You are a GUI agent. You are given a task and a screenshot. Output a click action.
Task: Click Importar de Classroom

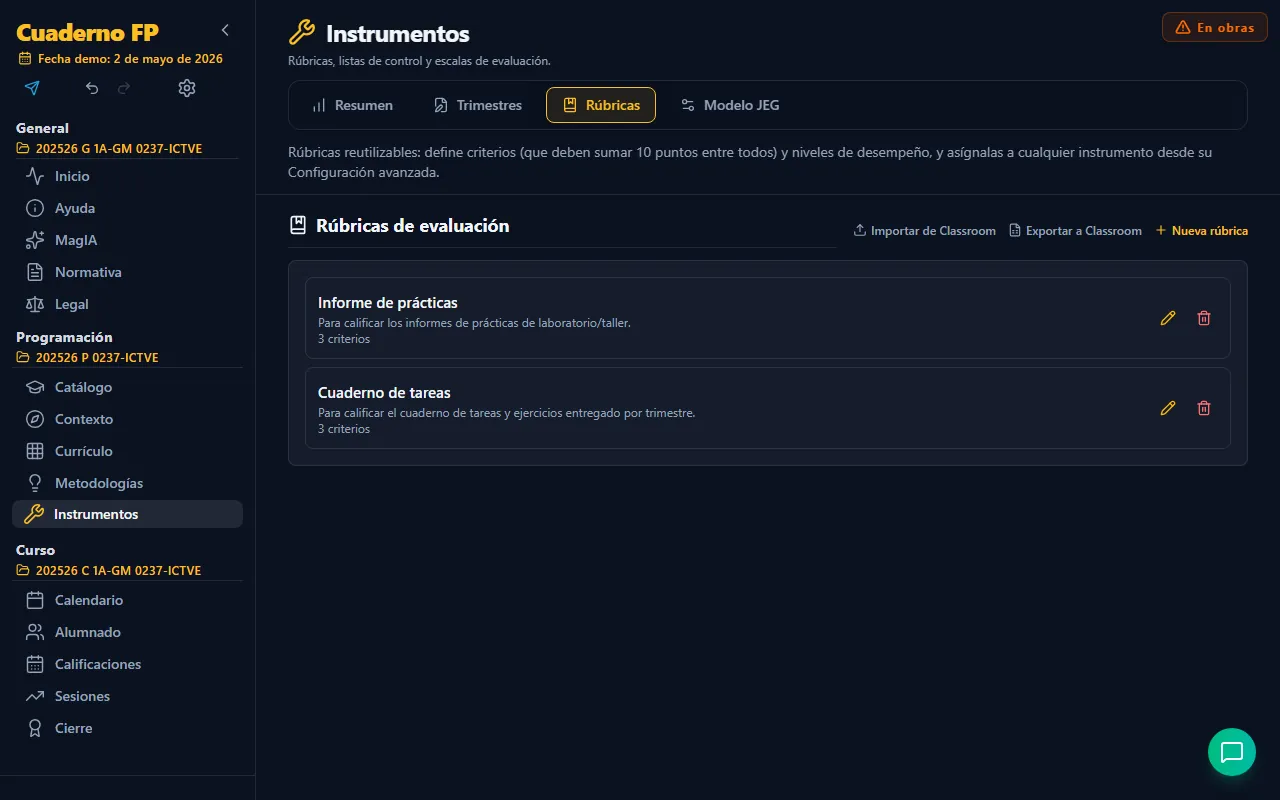[x=924, y=231]
